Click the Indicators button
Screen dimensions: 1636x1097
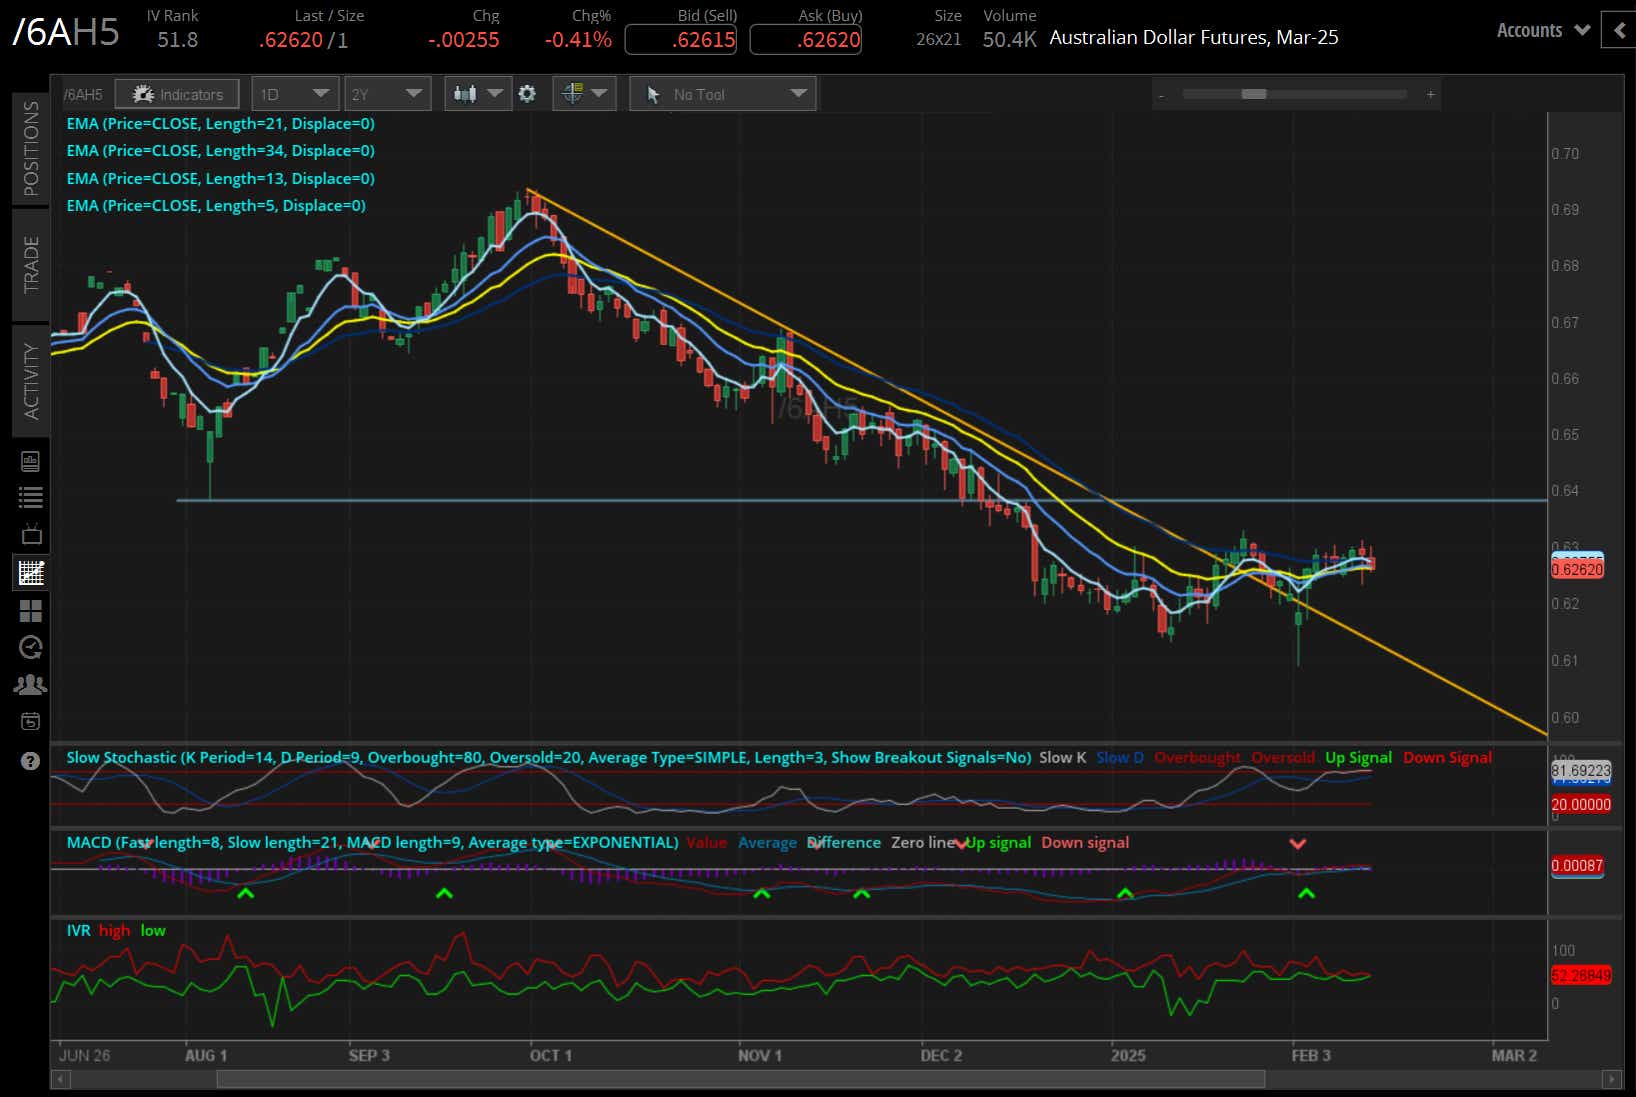pyautogui.click(x=177, y=93)
